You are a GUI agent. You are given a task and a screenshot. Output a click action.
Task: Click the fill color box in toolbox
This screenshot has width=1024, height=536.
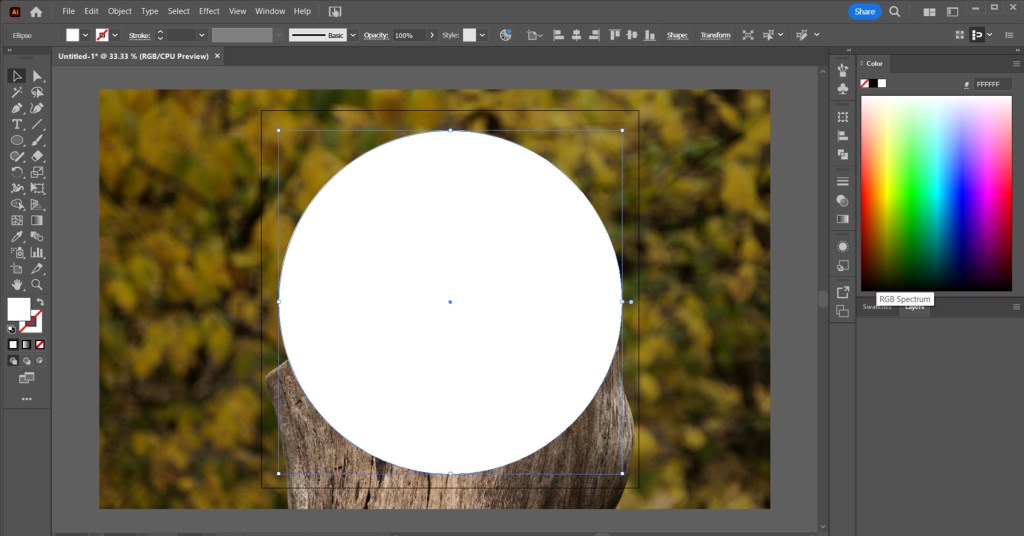pos(18,309)
